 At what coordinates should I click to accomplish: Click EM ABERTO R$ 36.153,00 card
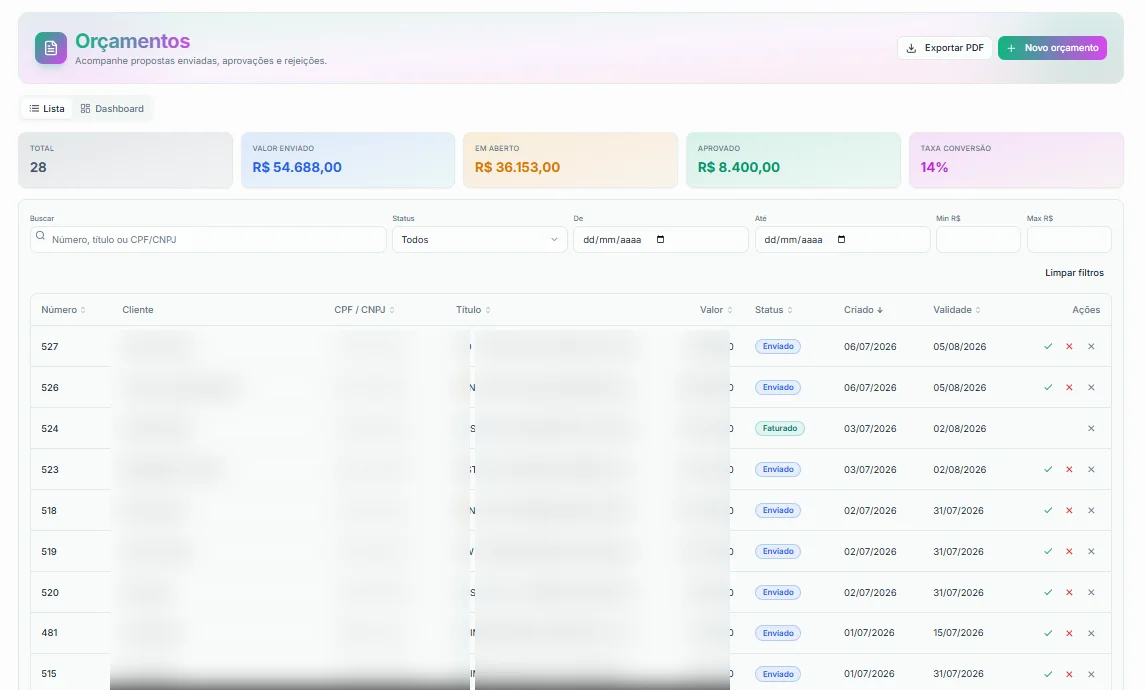[x=570, y=160]
